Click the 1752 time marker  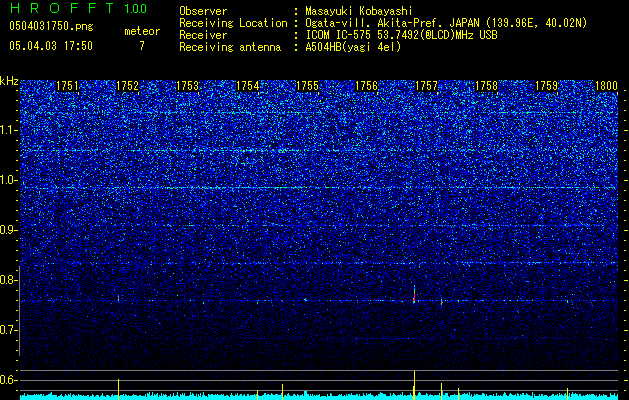click(127, 86)
